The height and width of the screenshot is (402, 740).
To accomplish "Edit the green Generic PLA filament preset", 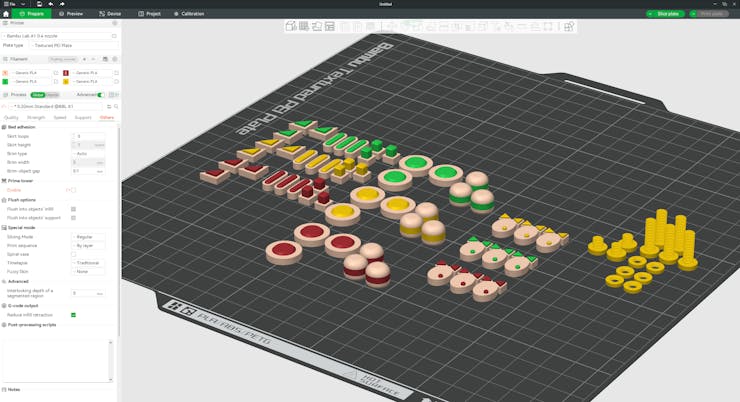I will 56,82.
